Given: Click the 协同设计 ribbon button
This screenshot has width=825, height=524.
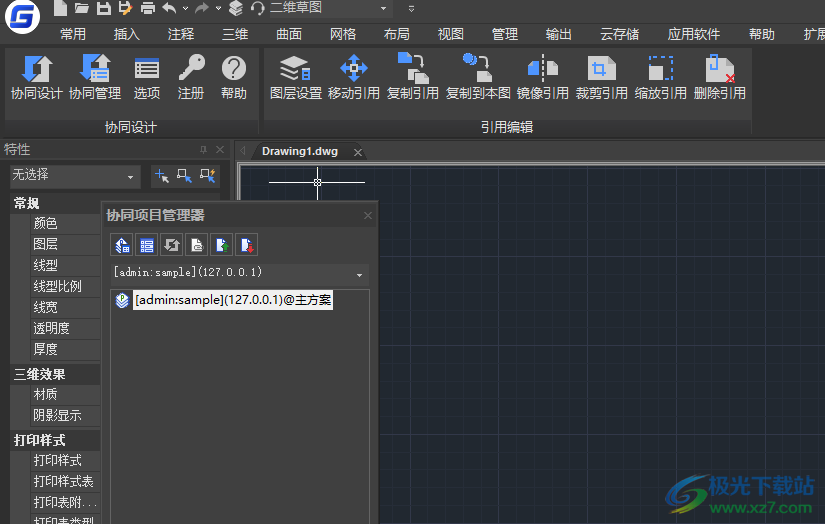Looking at the screenshot, I should click(37, 78).
